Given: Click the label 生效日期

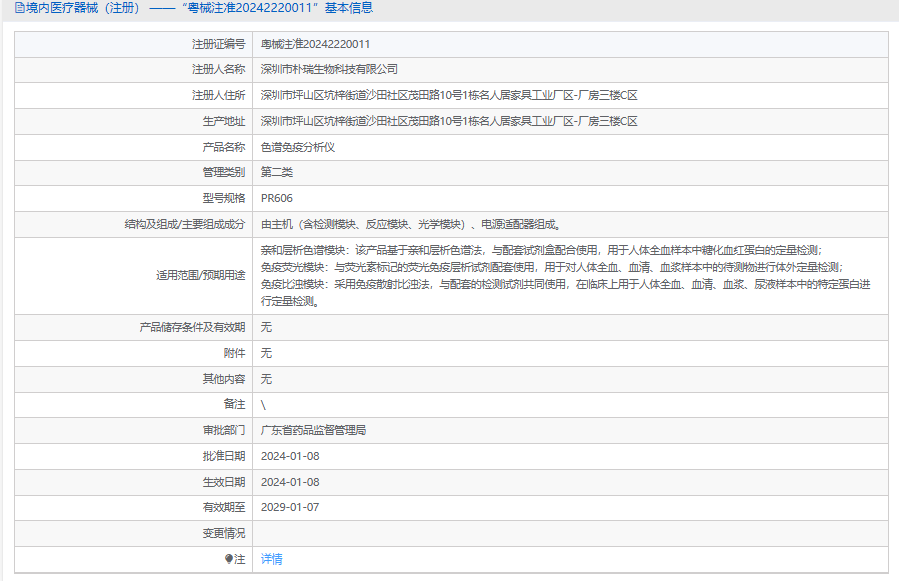Looking at the screenshot, I should tap(224, 482).
